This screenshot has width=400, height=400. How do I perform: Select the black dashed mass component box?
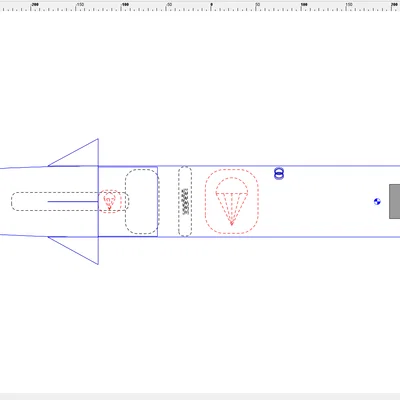[142, 201]
